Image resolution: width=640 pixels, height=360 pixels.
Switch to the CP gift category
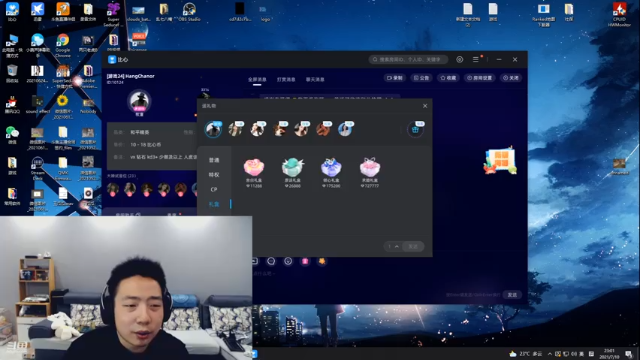tap(214, 189)
